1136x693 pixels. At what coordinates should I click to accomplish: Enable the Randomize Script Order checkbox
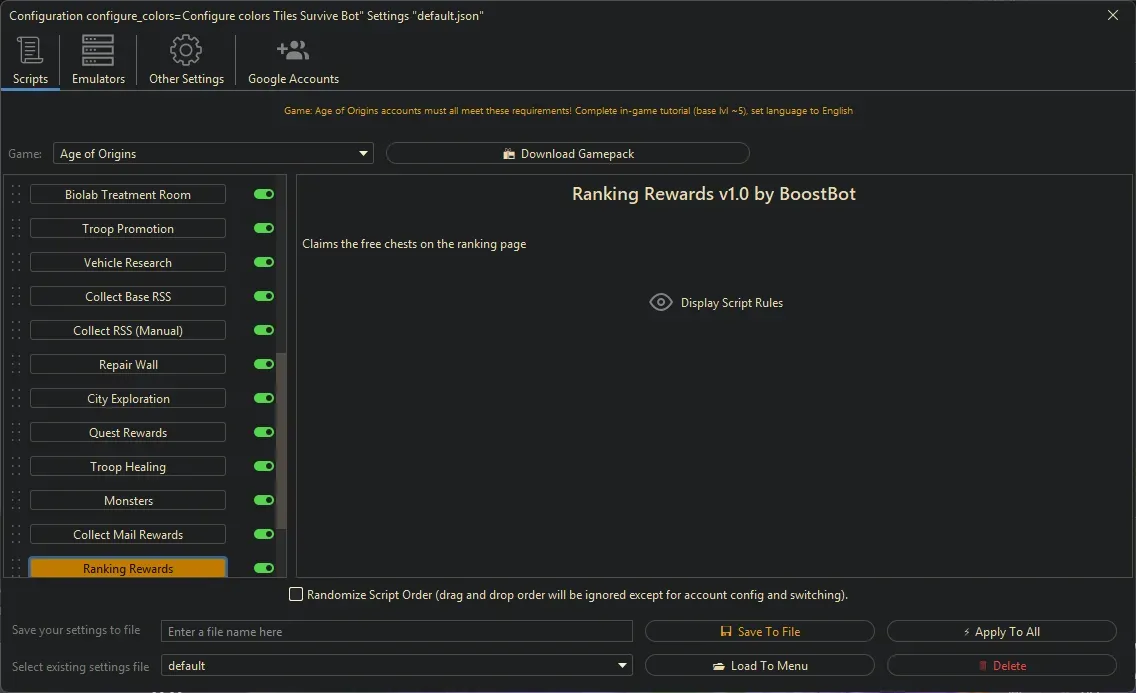tap(296, 594)
